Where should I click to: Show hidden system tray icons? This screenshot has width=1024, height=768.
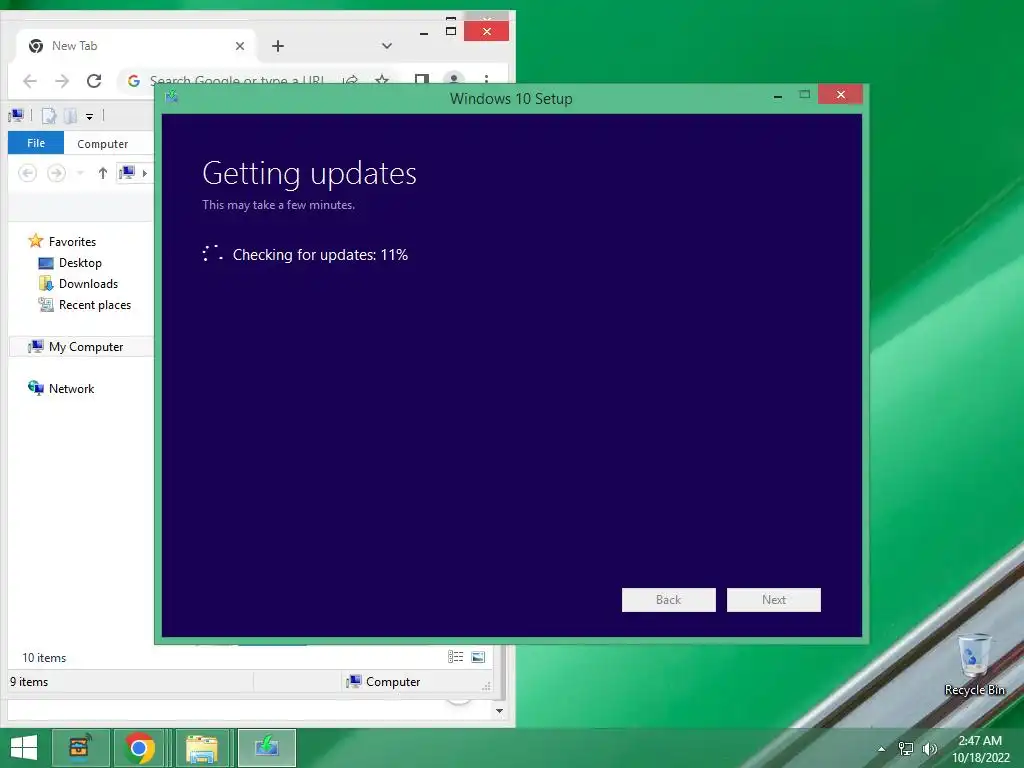pyautogui.click(x=882, y=749)
